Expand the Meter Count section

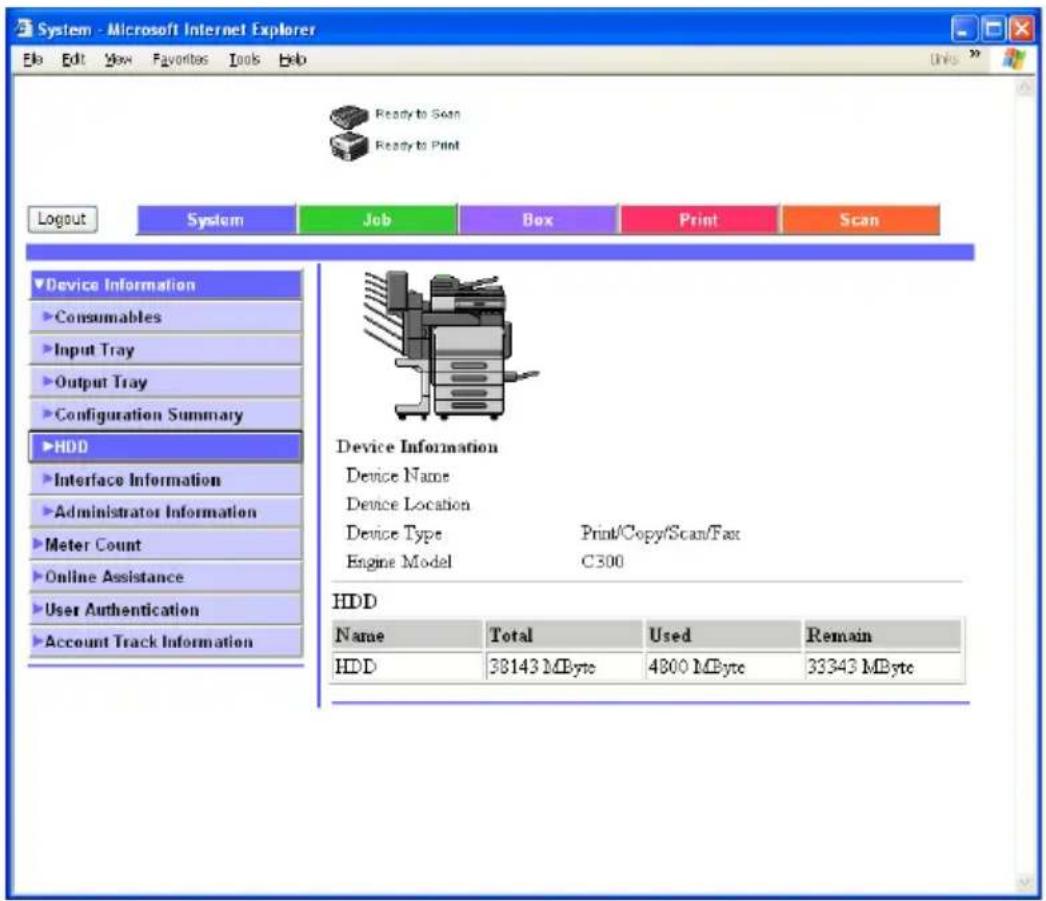165,545
